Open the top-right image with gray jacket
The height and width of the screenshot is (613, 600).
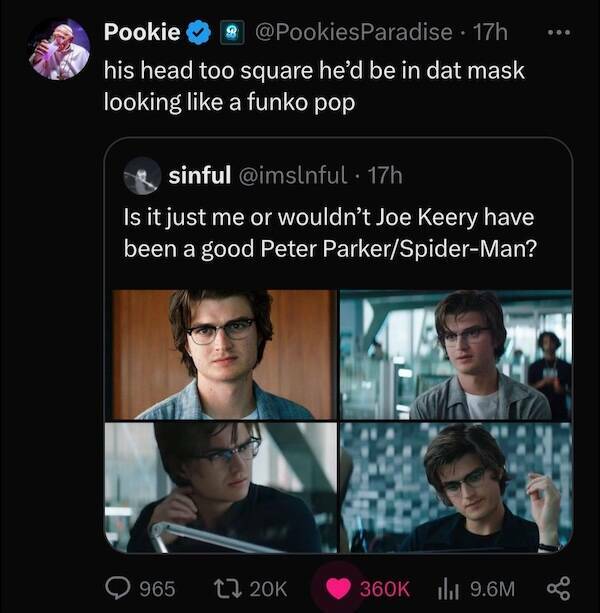[x=456, y=354]
